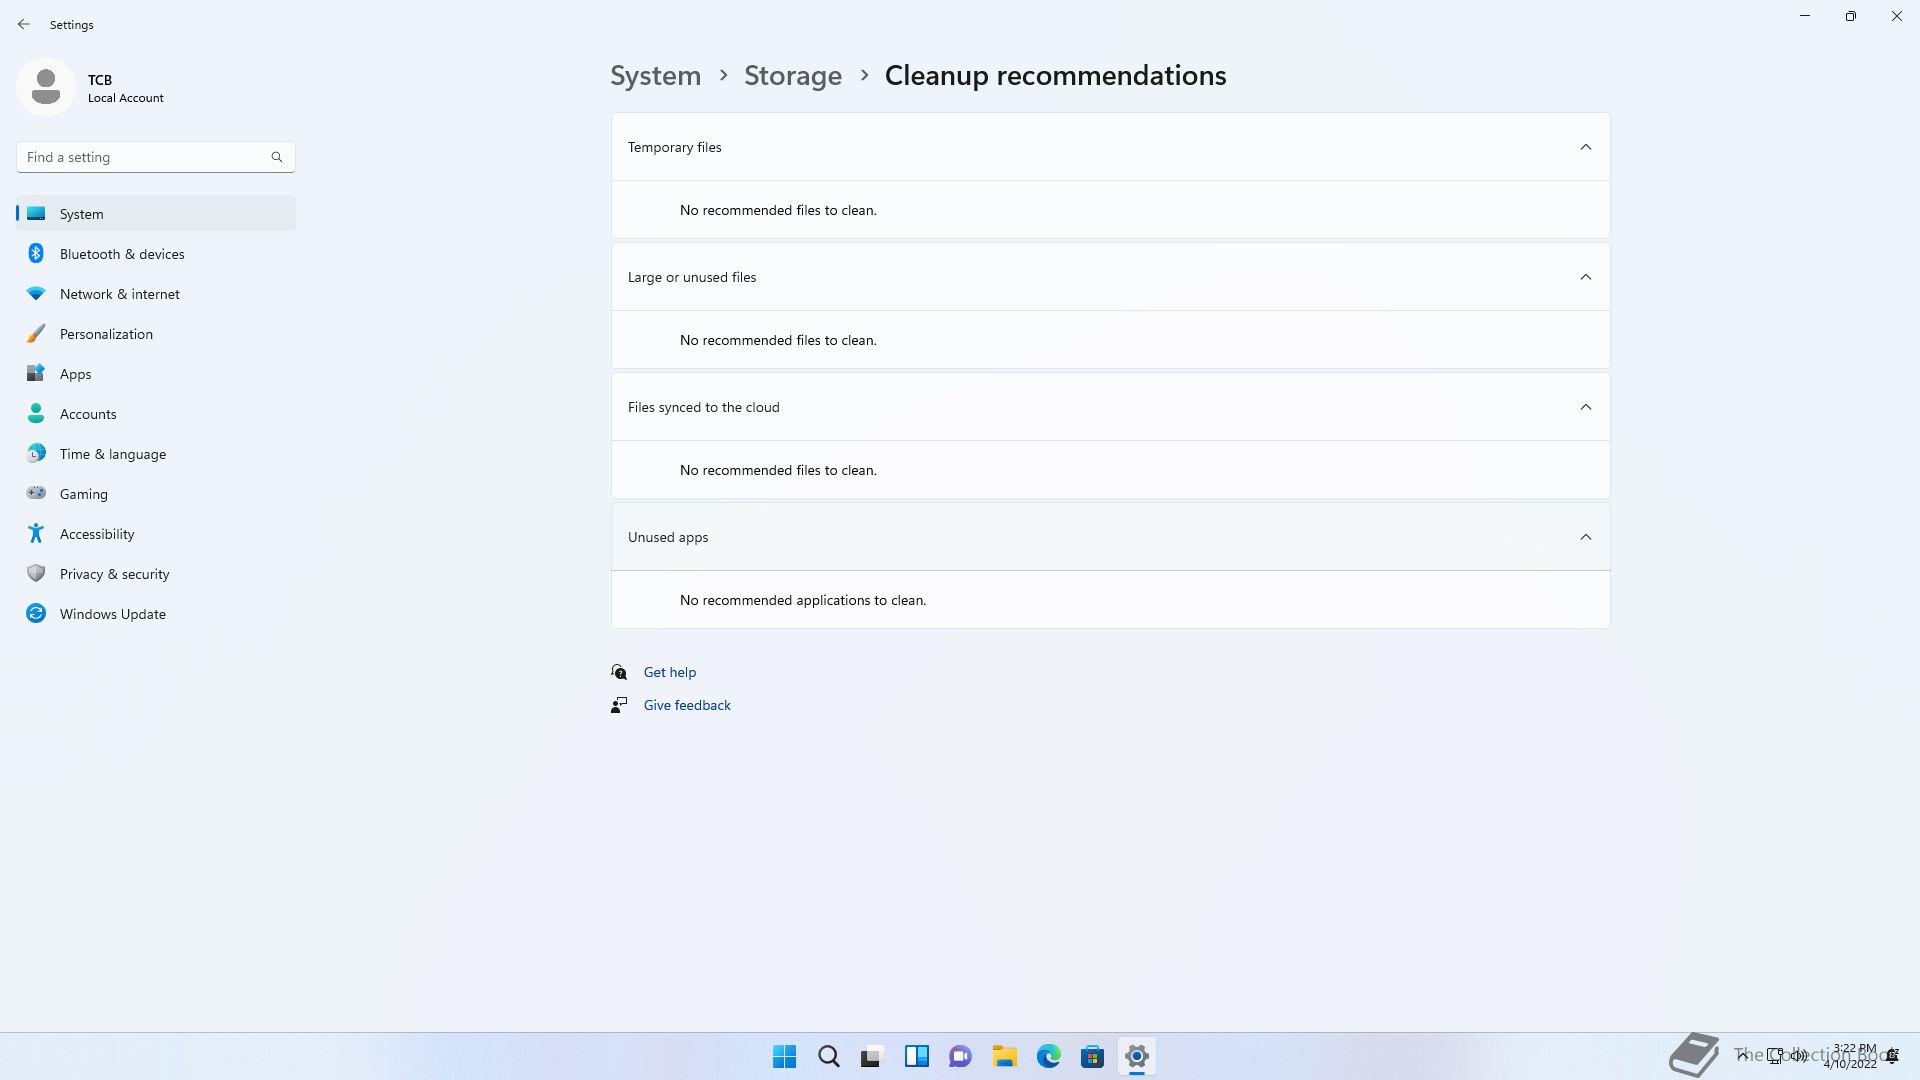Image resolution: width=1920 pixels, height=1080 pixels.
Task: Click the Get help headset icon
Action: (x=619, y=672)
